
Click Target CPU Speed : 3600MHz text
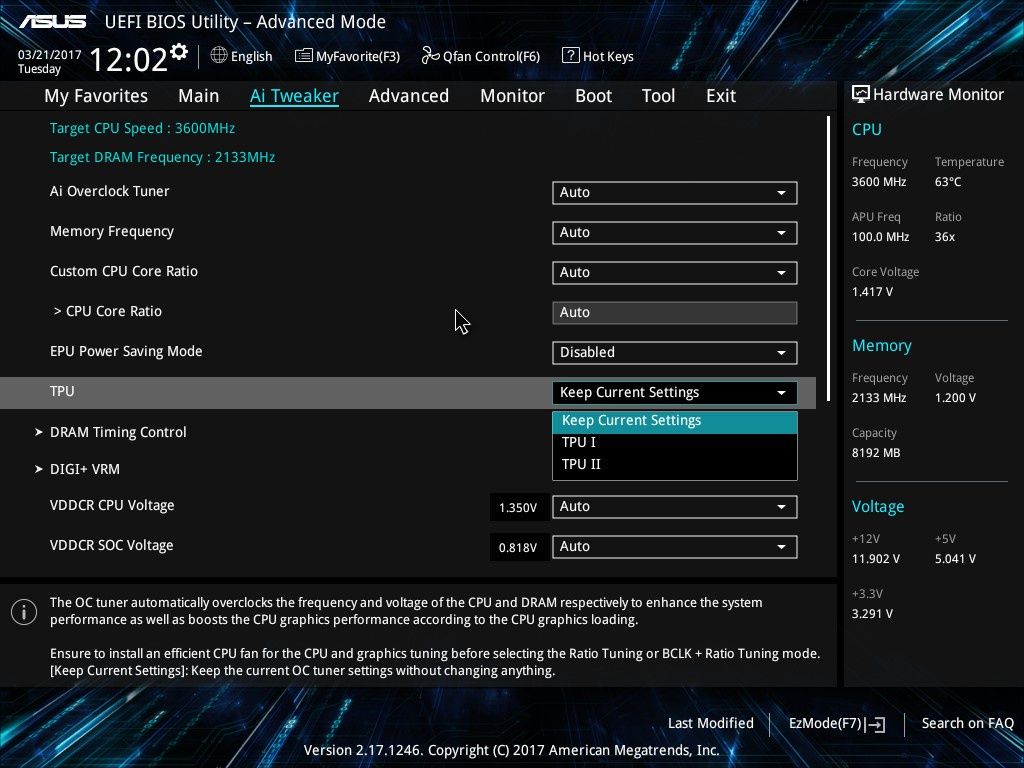[x=142, y=128]
